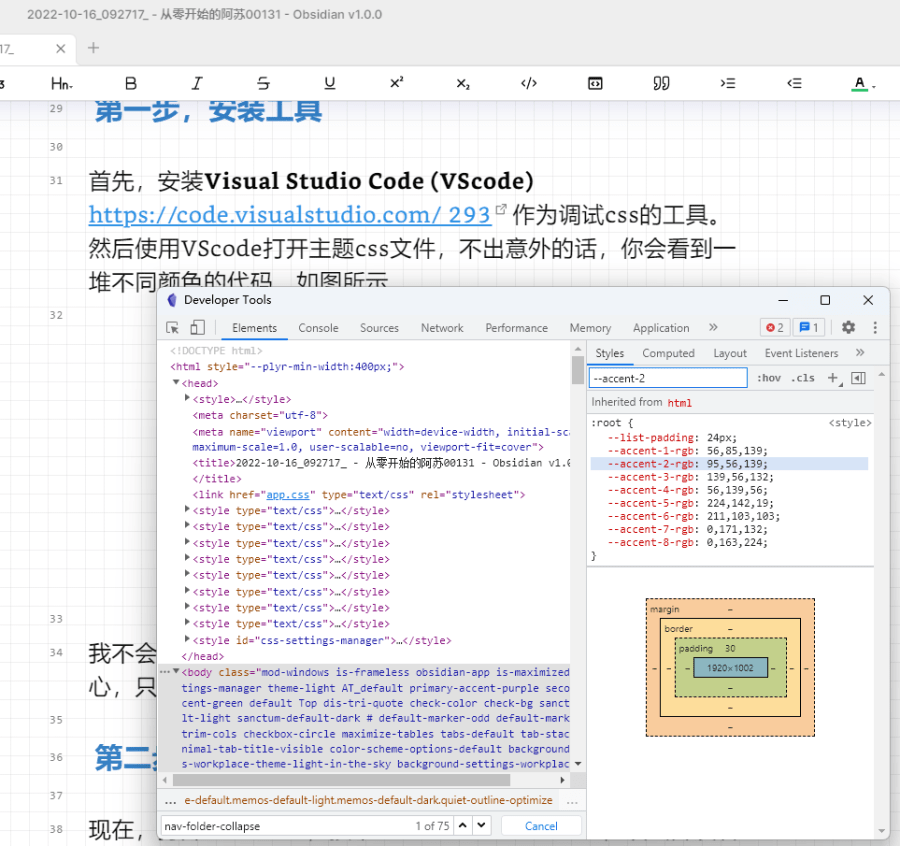This screenshot has width=900, height=846.
Task: Open the app.css stylesheet link
Action: pos(288,495)
